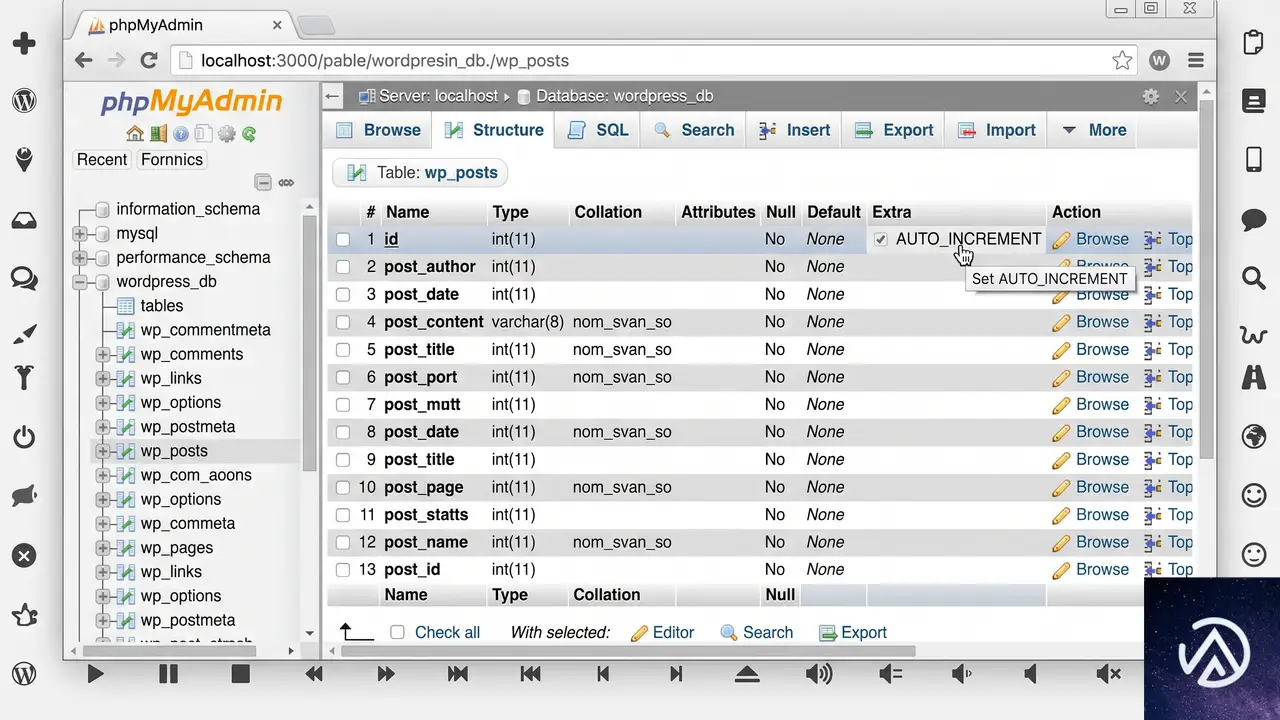Uncheck the AUTO_INCREMENT checkbox
The image size is (1280, 720).
(x=880, y=240)
